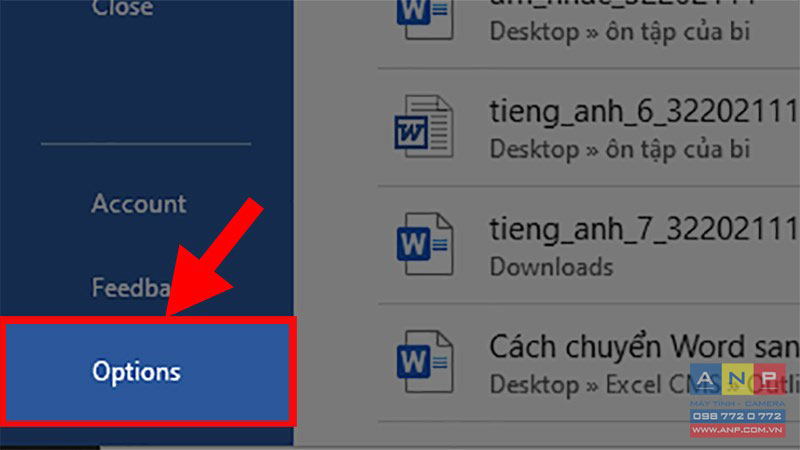Image resolution: width=800 pixels, height=450 pixels.
Task: Choose Close in the backstage sidebar
Action: coord(122,8)
